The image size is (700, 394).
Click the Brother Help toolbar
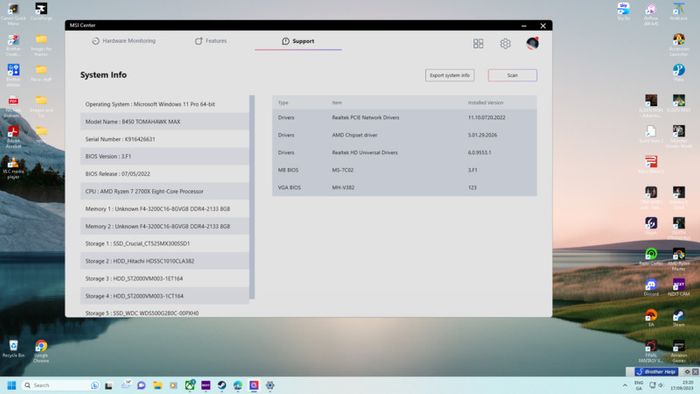point(656,372)
